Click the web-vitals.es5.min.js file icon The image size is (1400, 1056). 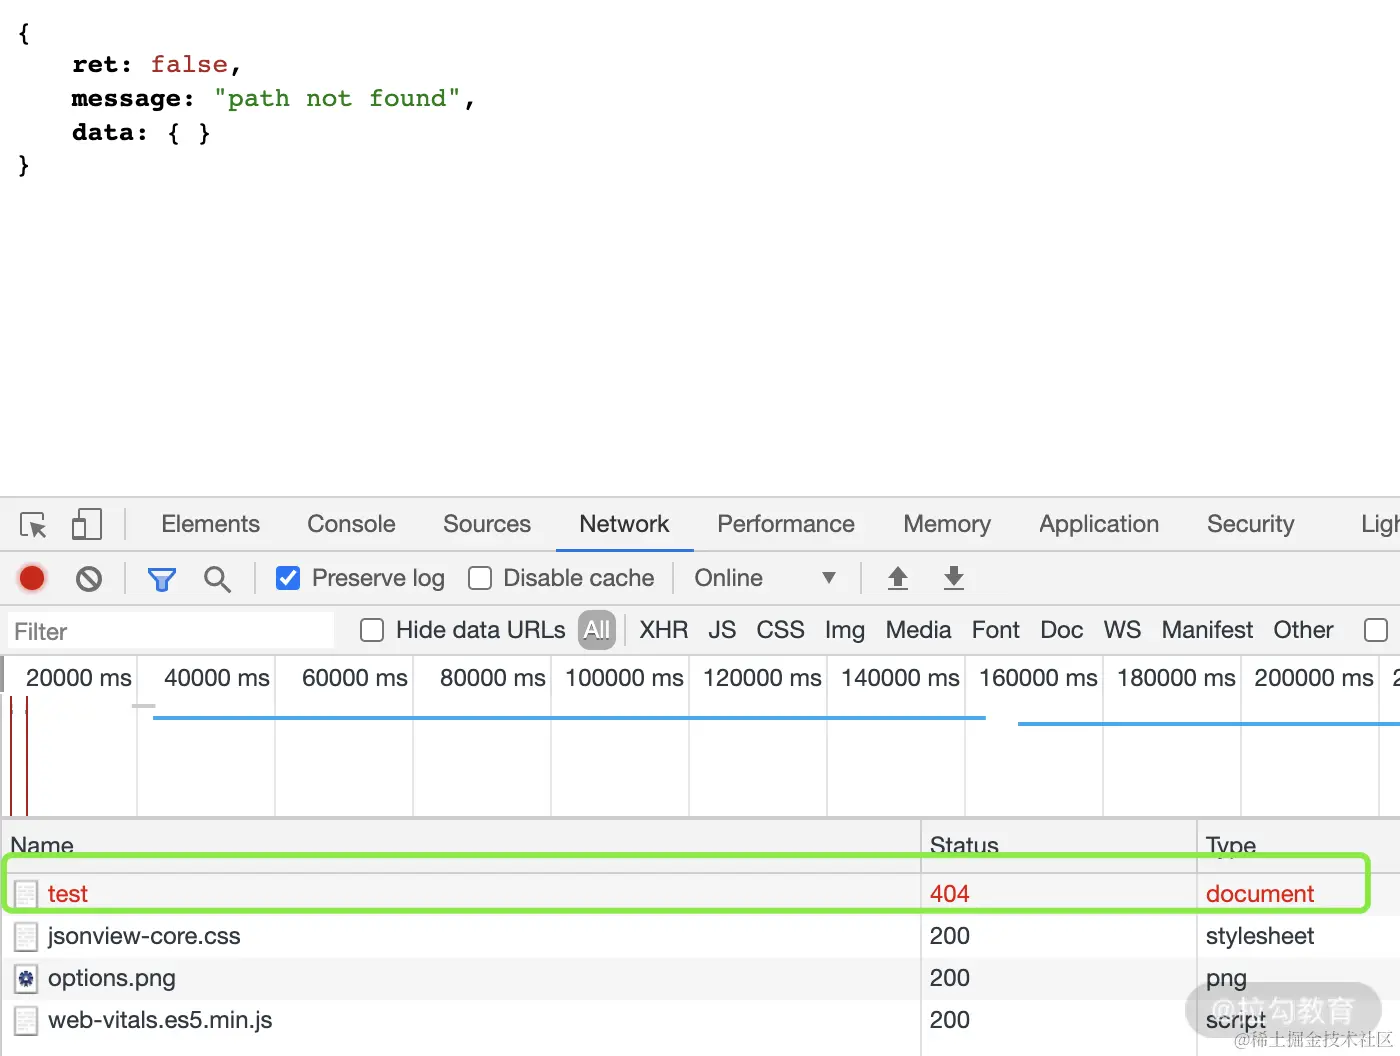(x=26, y=1020)
